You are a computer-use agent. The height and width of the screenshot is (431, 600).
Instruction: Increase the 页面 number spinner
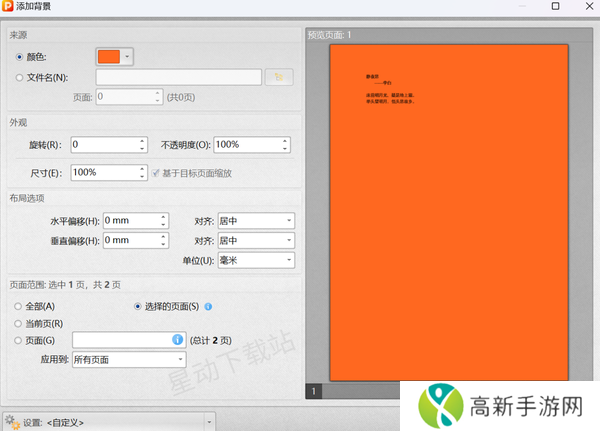coord(158,93)
